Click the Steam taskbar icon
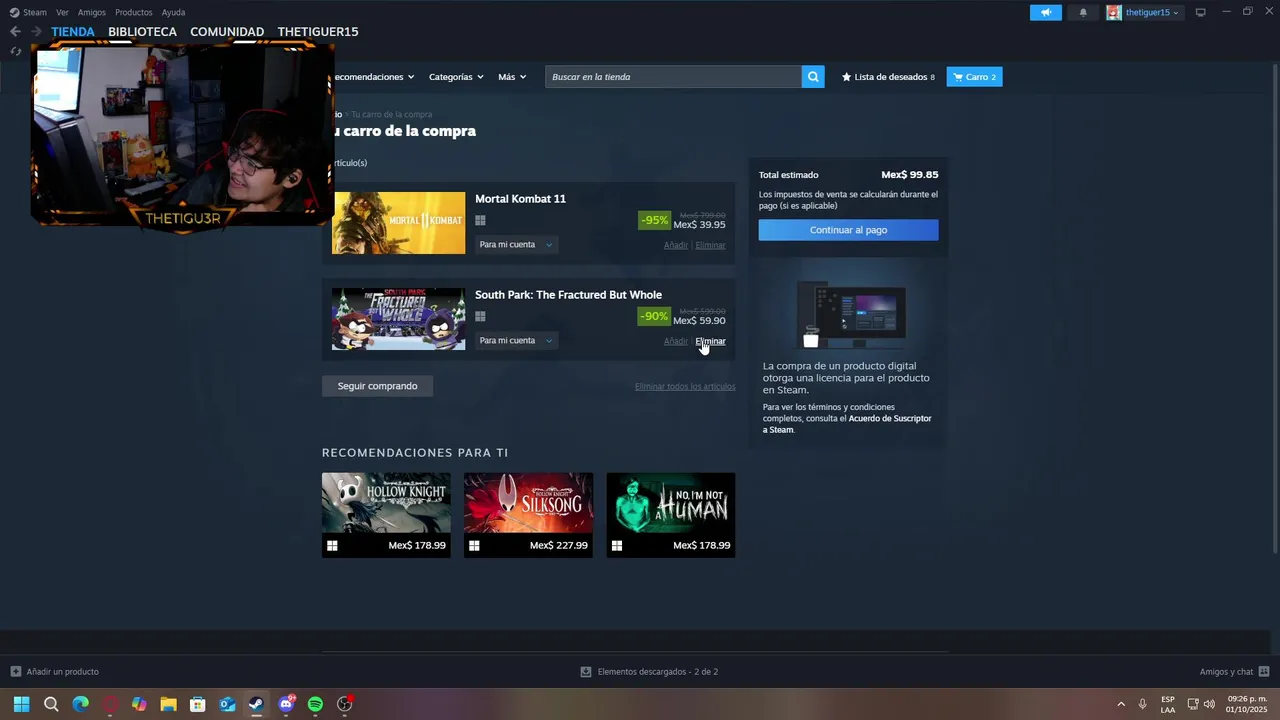This screenshot has width=1280, height=720. 256,704
